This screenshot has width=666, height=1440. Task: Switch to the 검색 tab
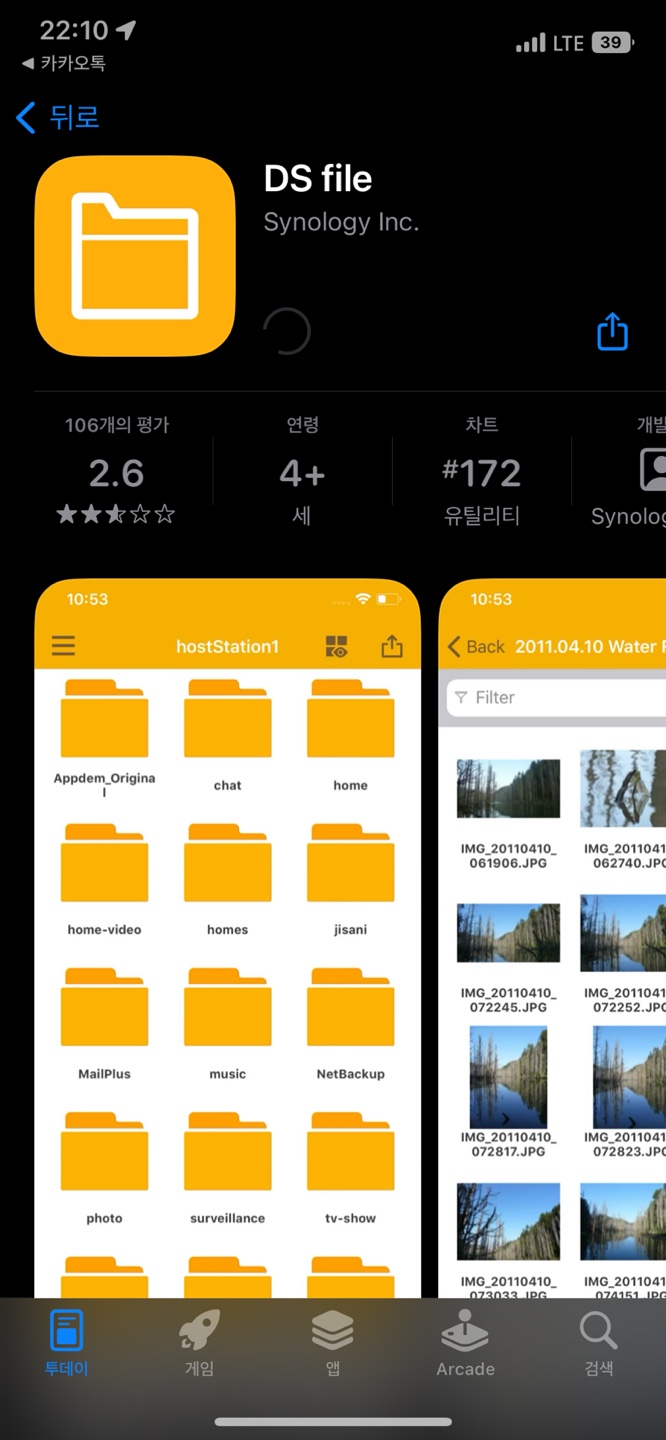coord(599,1342)
